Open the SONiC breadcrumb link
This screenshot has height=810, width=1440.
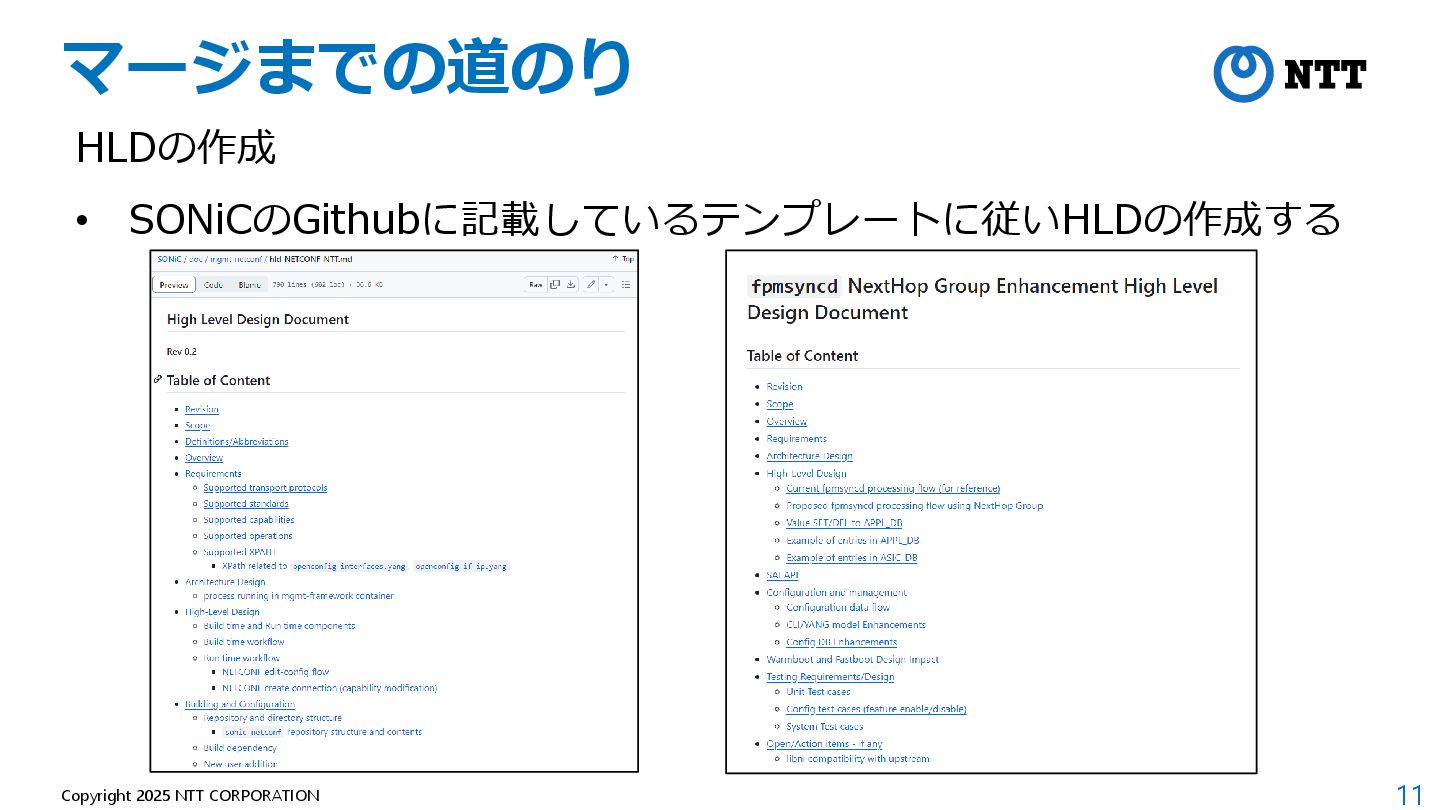[168, 259]
